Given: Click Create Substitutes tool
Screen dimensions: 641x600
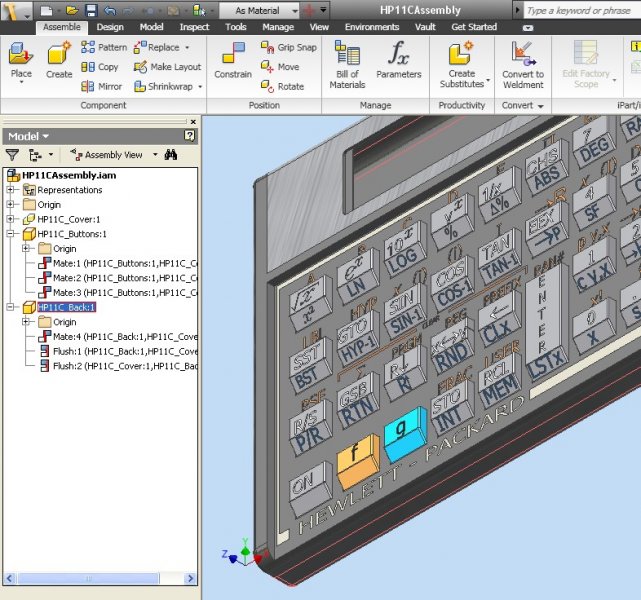Looking at the screenshot, I should point(462,65).
